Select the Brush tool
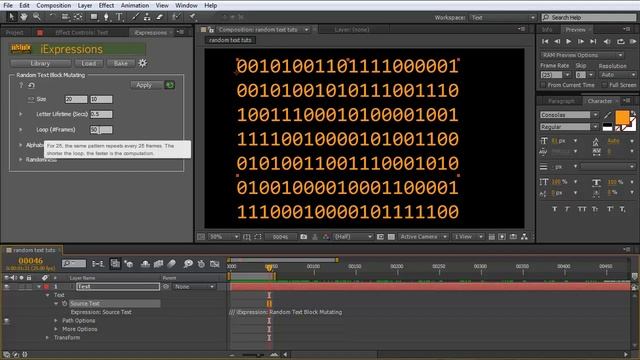This screenshot has width=640, height=360. coord(134,17)
